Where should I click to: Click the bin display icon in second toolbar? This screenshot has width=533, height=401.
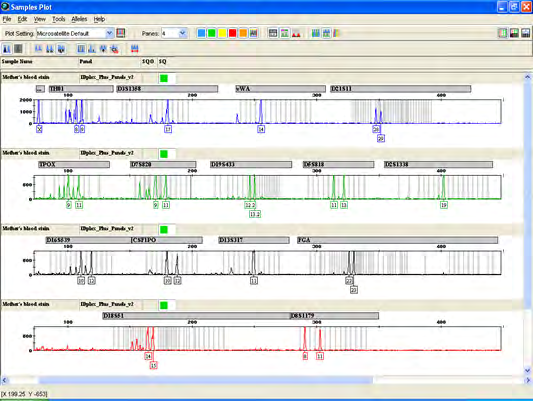(x=81, y=49)
